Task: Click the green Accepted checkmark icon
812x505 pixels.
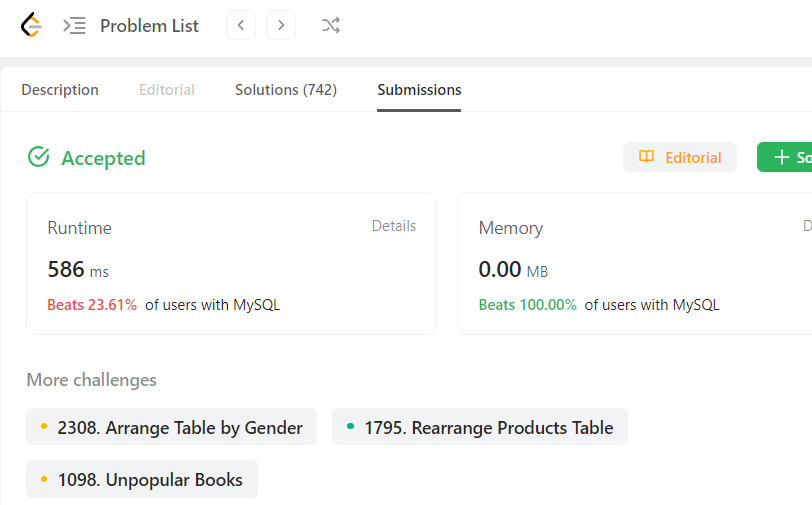Action: (38, 157)
